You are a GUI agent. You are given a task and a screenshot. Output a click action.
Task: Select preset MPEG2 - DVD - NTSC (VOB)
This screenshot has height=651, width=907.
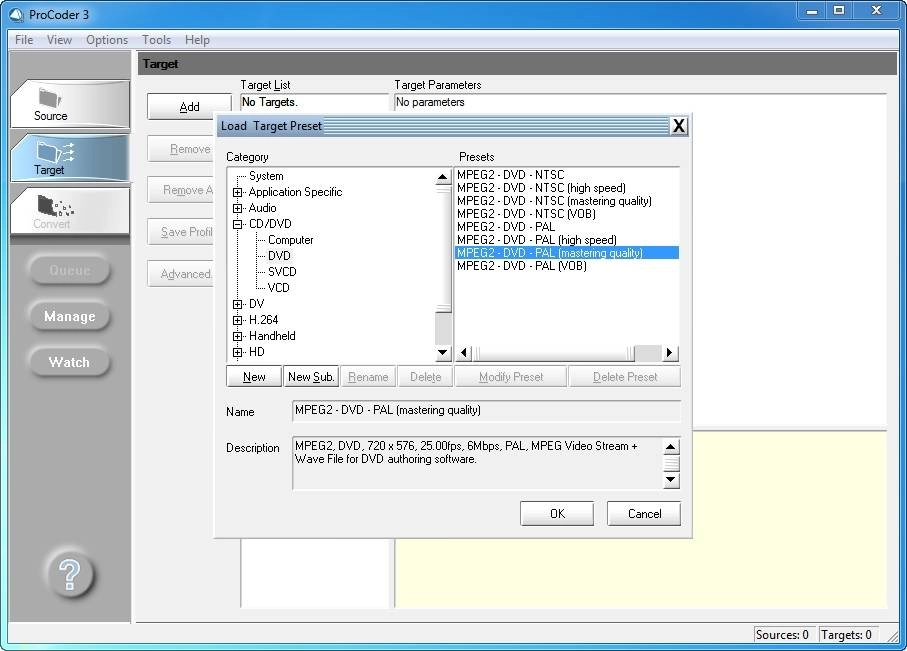(x=526, y=214)
